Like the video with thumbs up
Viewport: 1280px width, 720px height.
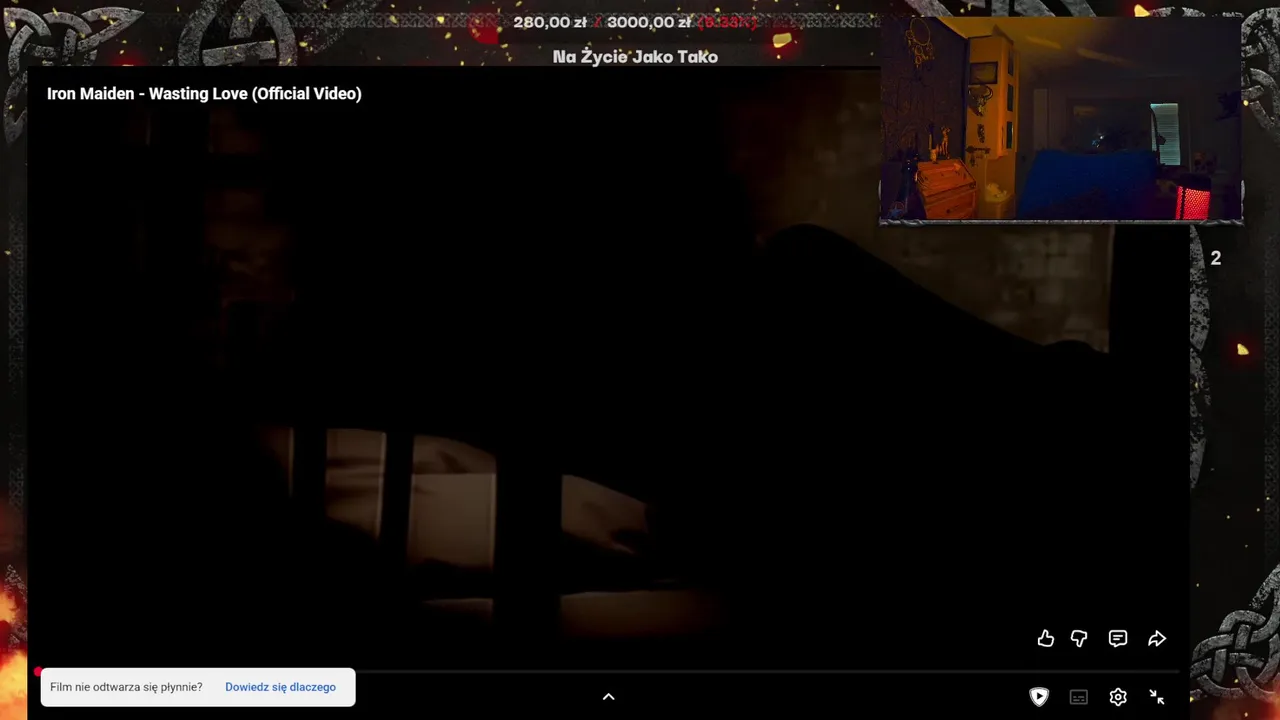point(1045,638)
